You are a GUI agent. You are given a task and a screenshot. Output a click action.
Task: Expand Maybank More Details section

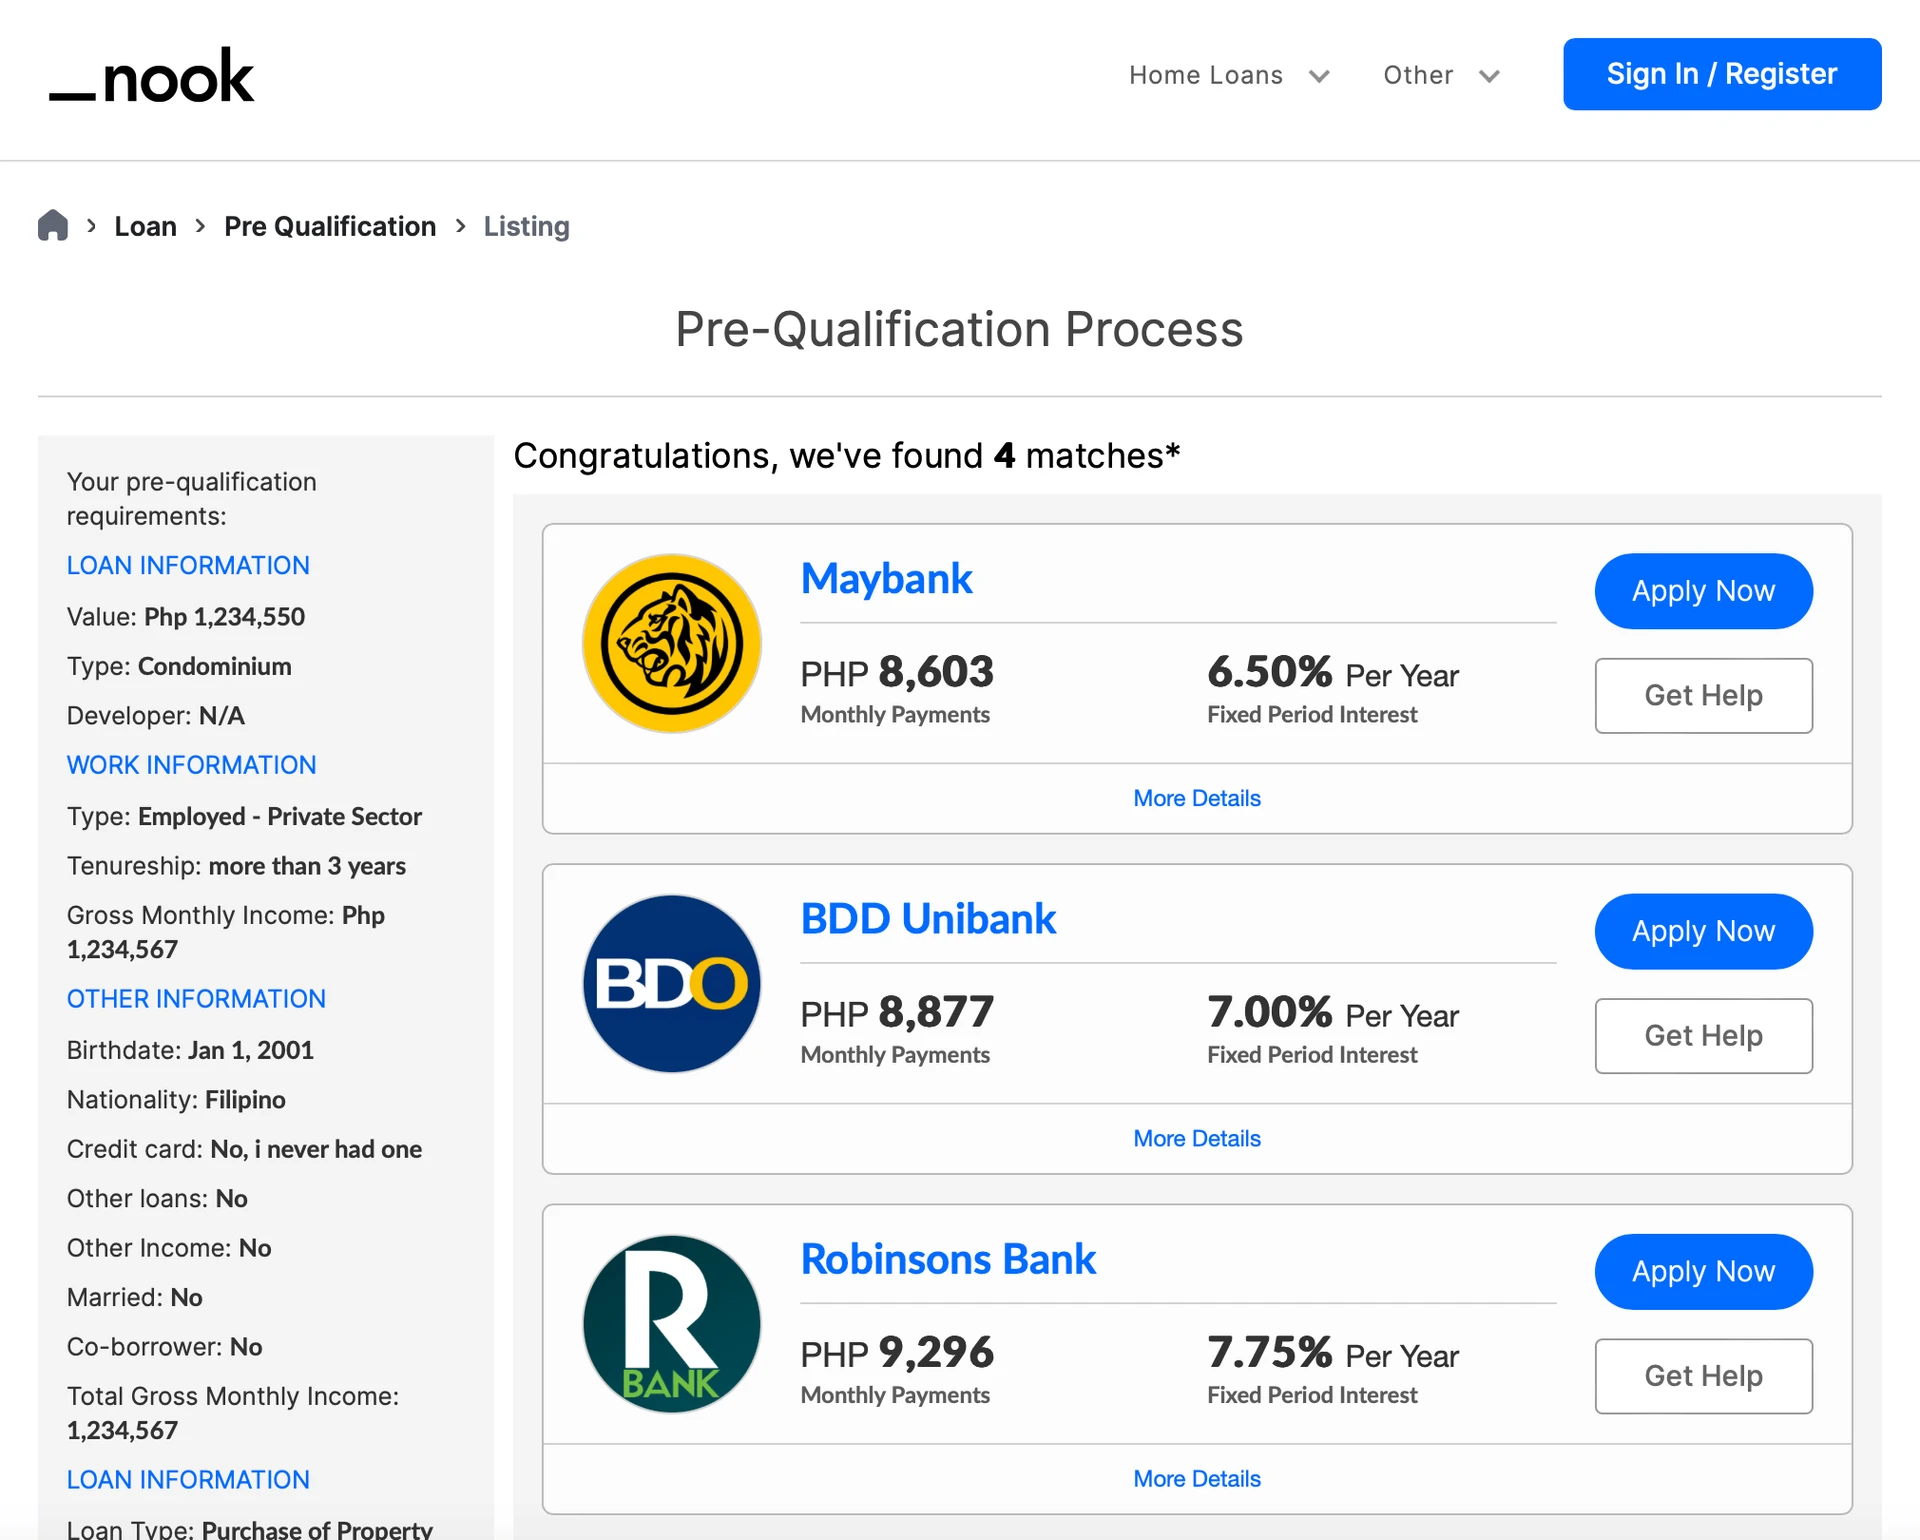coord(1197,798)
